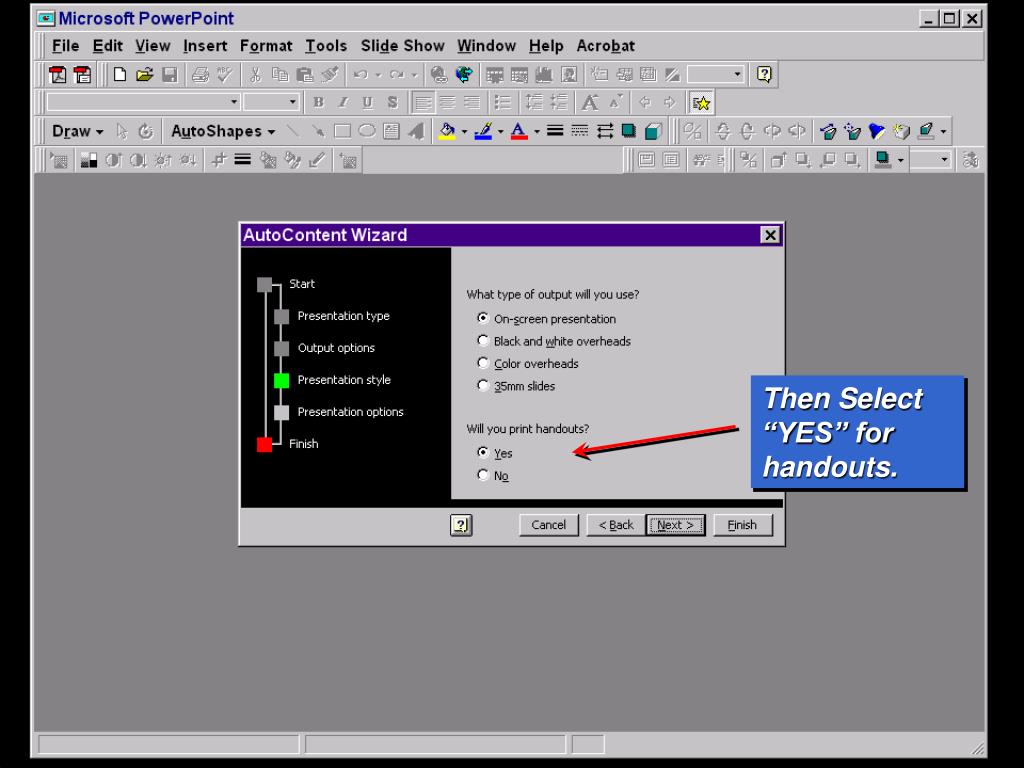Open the Draw dropdown menu

pos(77,131)
